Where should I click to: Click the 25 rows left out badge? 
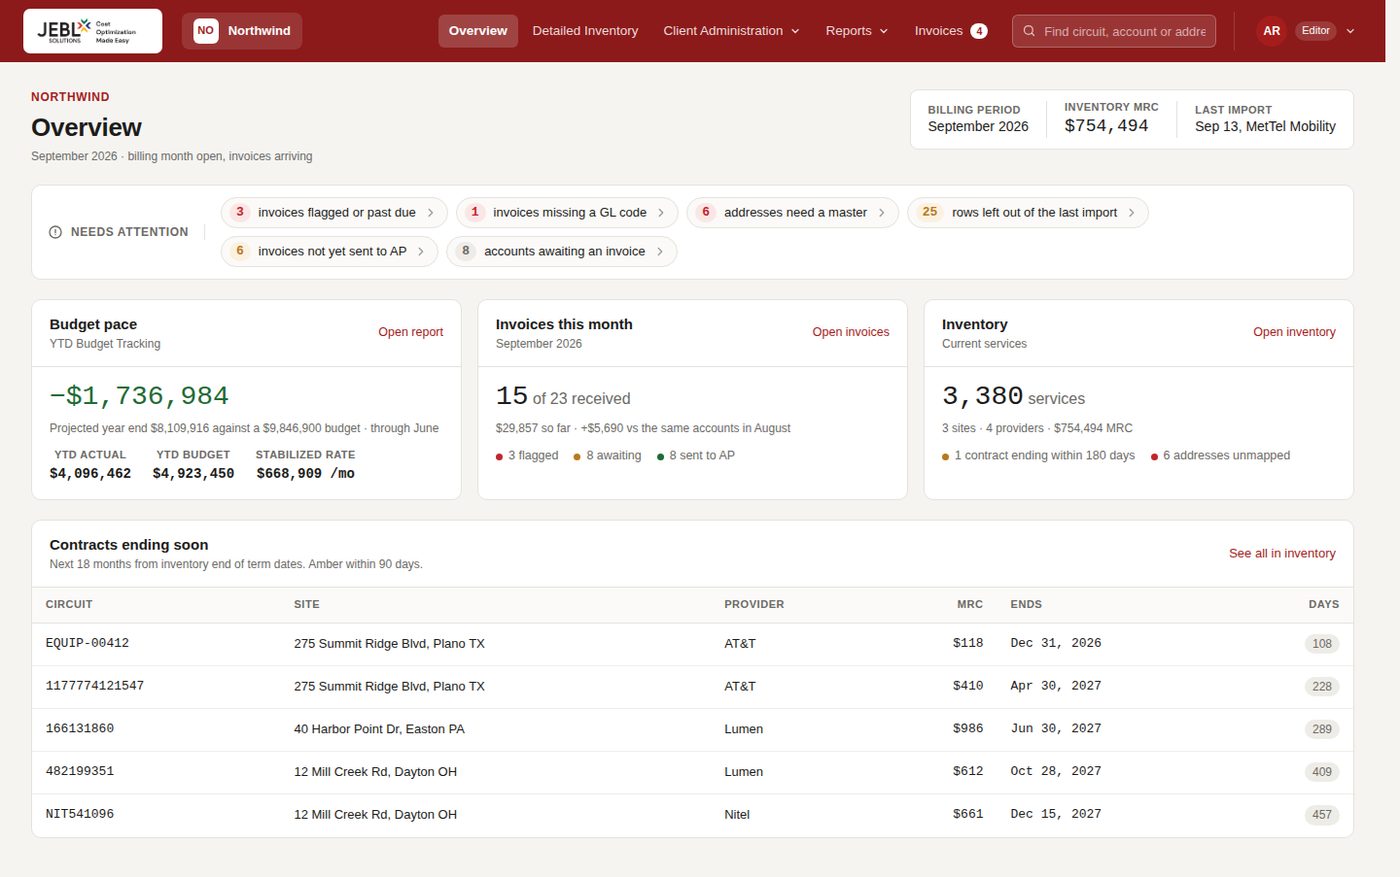click(x=930, y=212)
